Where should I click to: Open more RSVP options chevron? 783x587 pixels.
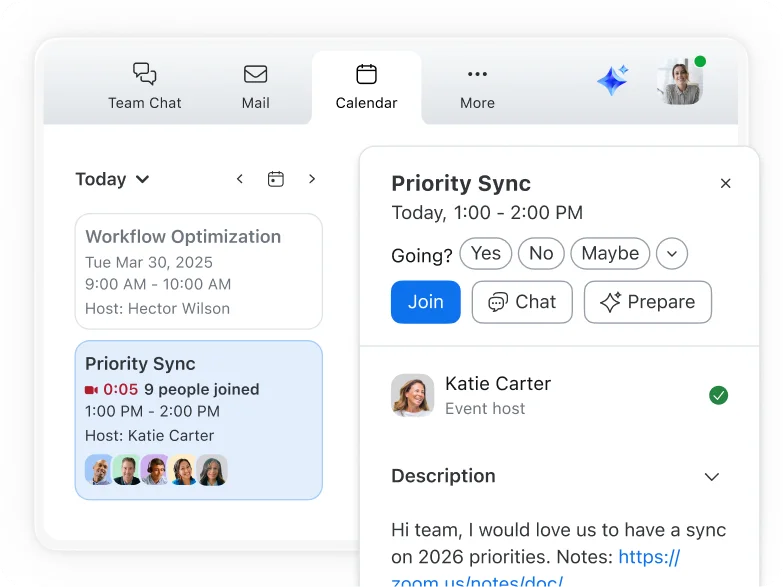coord(672,254)
